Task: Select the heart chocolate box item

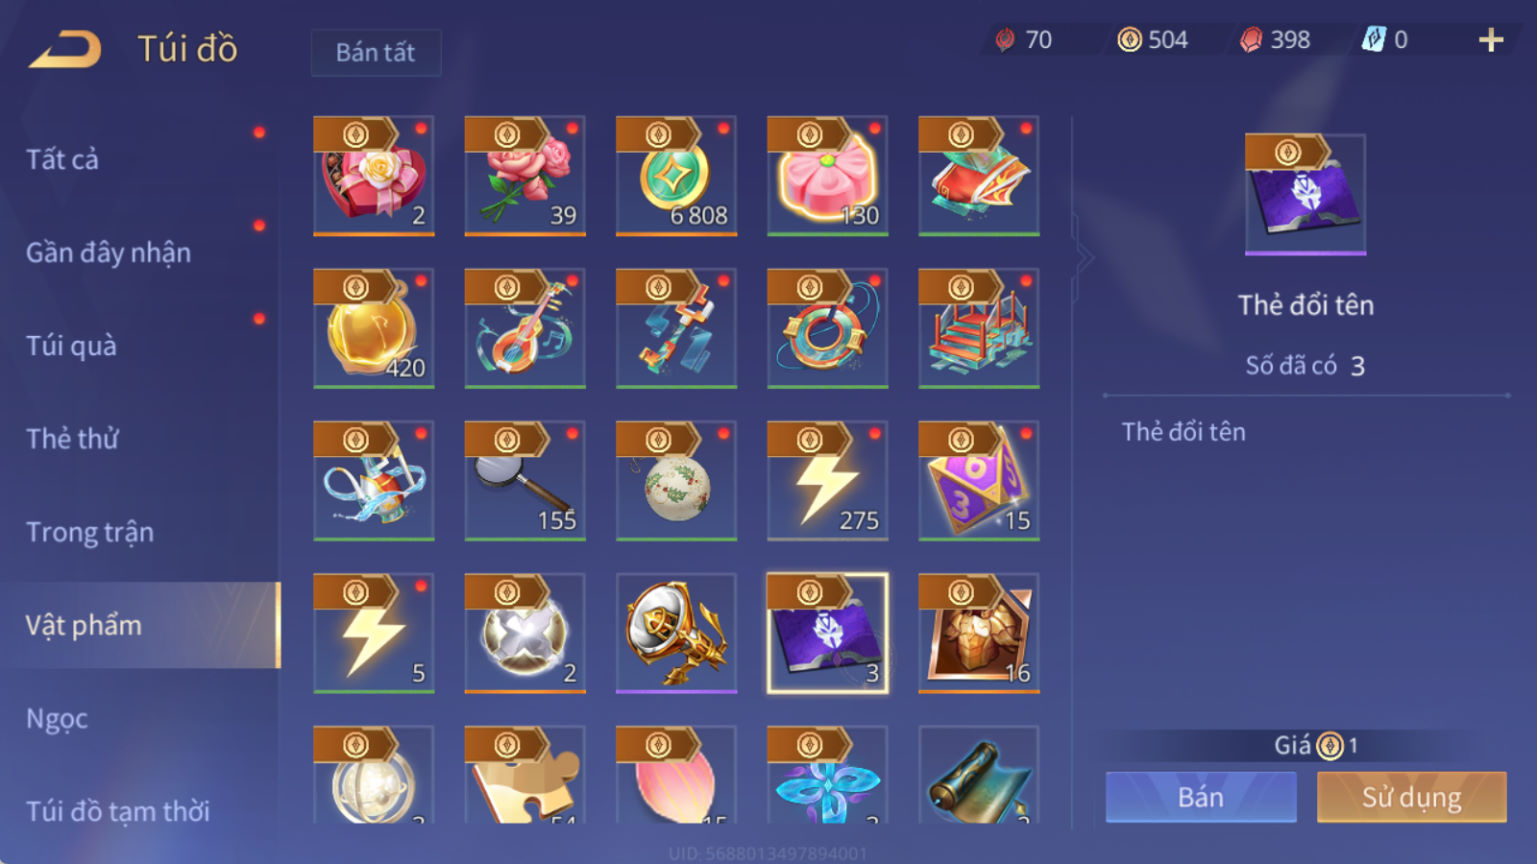Action: click(374, 176)
